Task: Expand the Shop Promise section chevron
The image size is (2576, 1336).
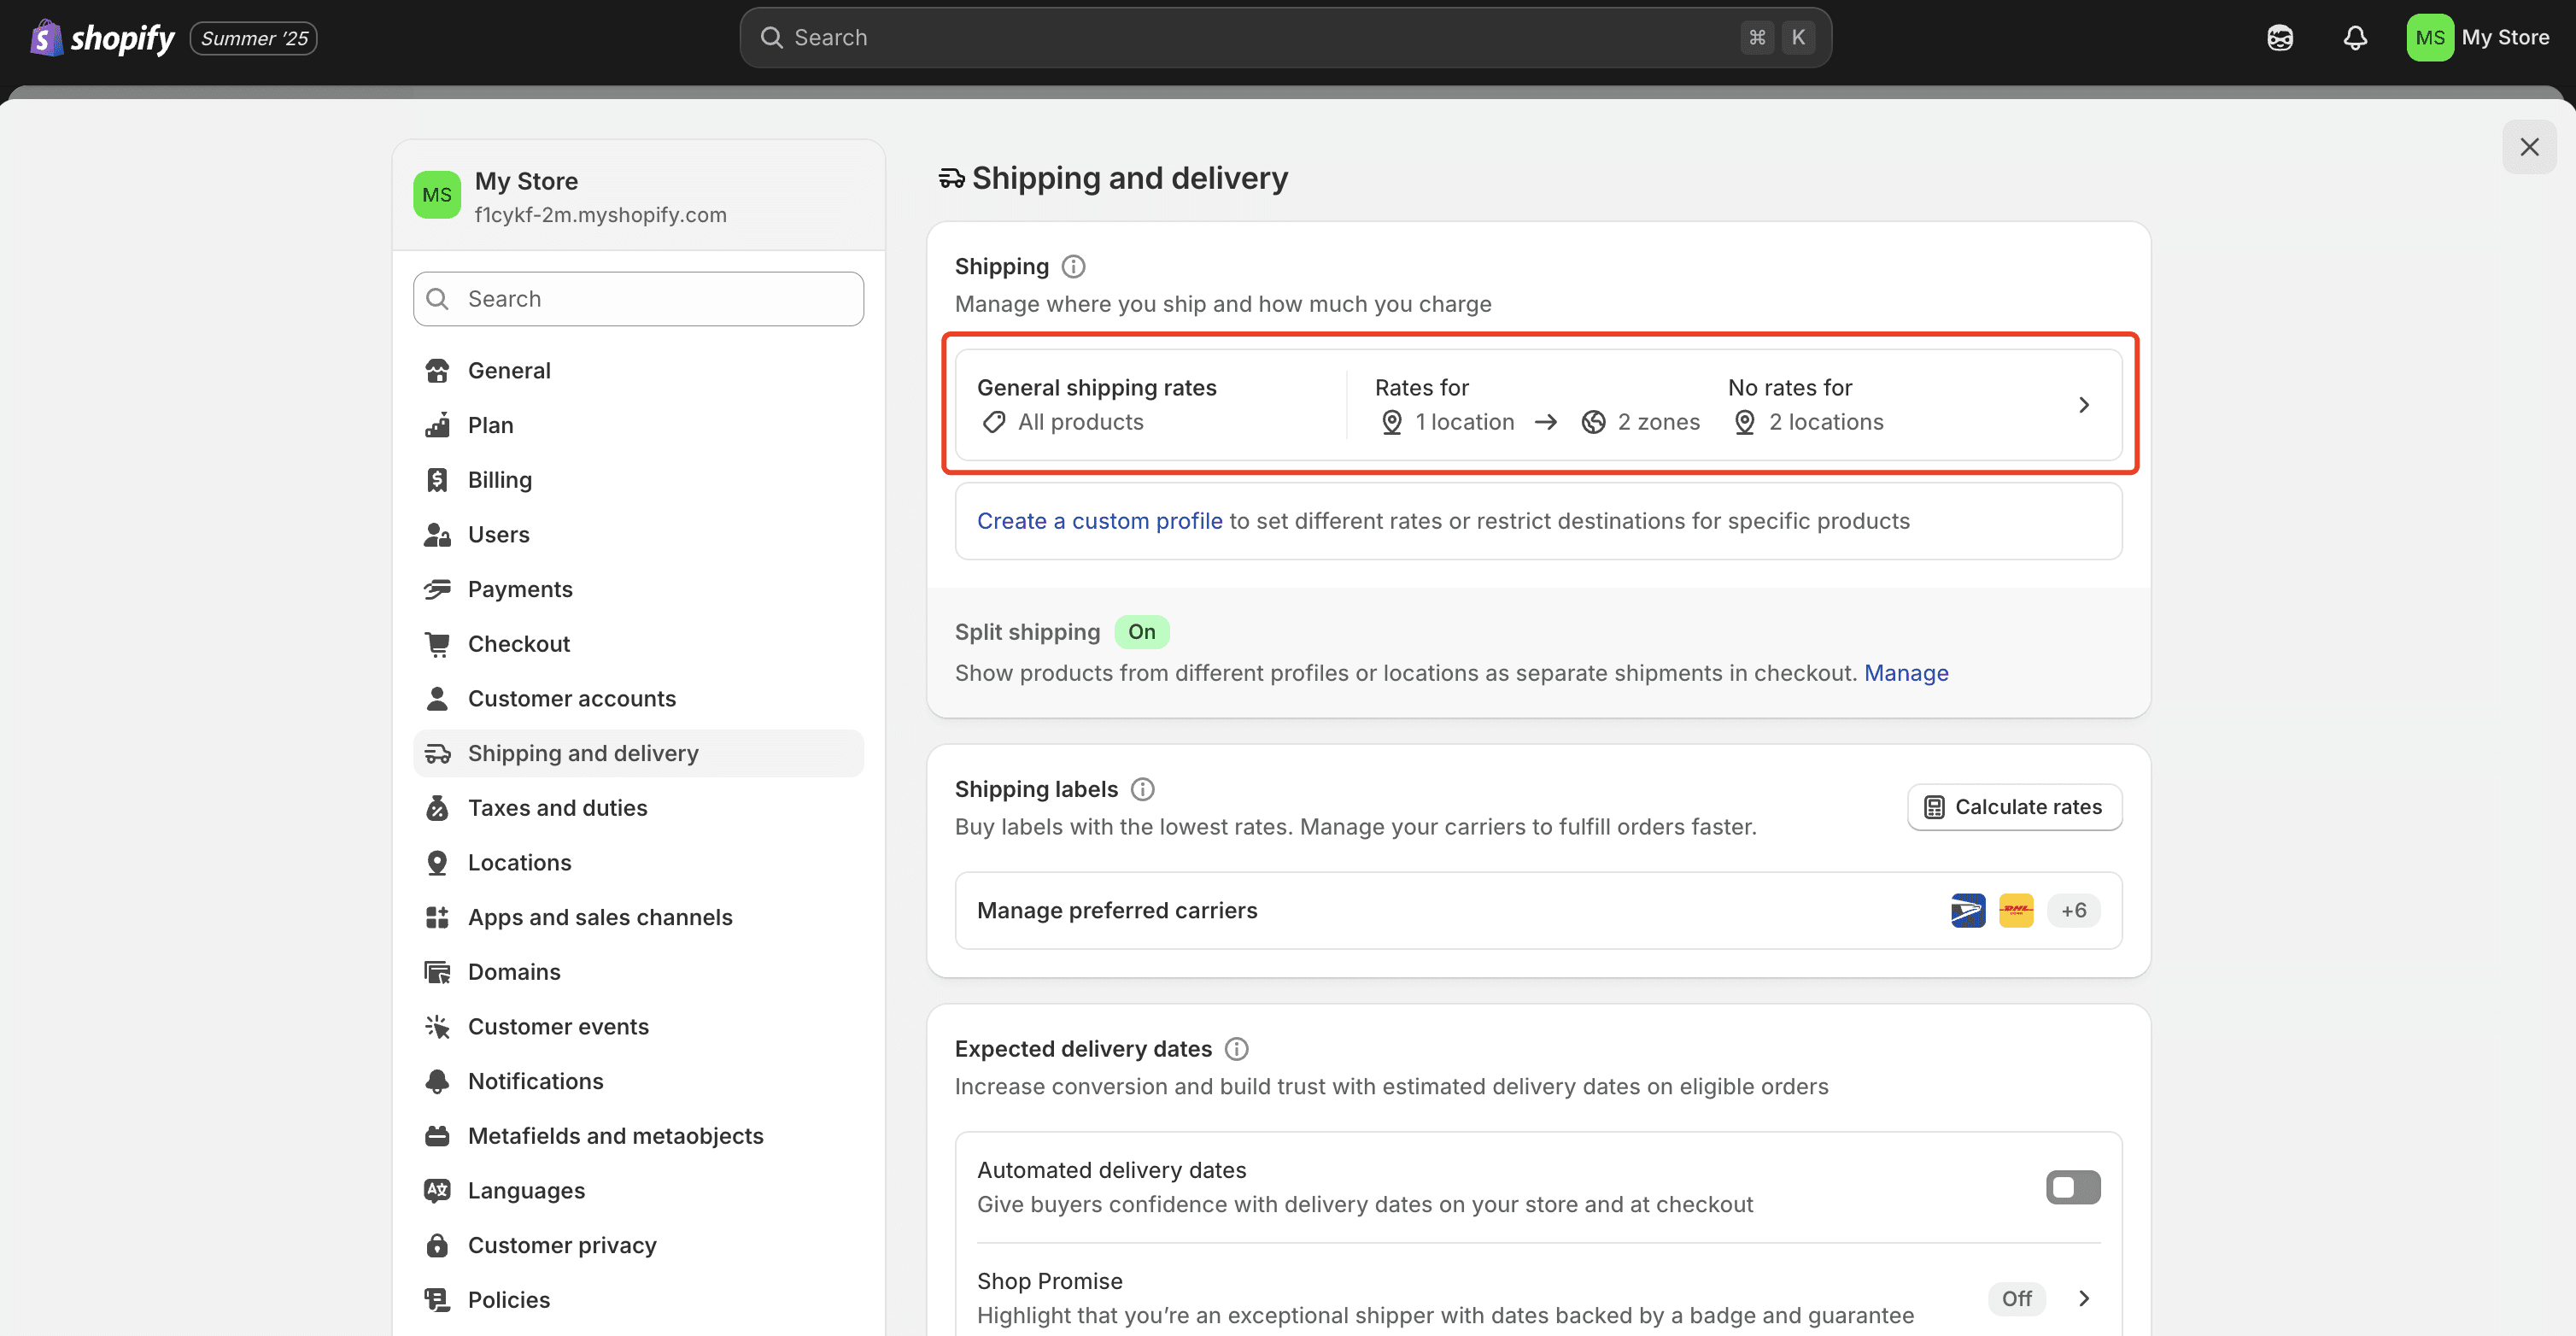Action: (x=2084, y=1298)
